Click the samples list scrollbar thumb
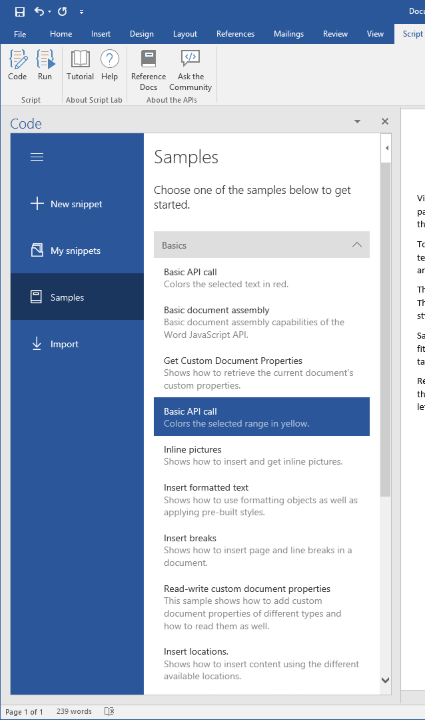The width and height of the screenshot is (425, 720). point(385,329)
